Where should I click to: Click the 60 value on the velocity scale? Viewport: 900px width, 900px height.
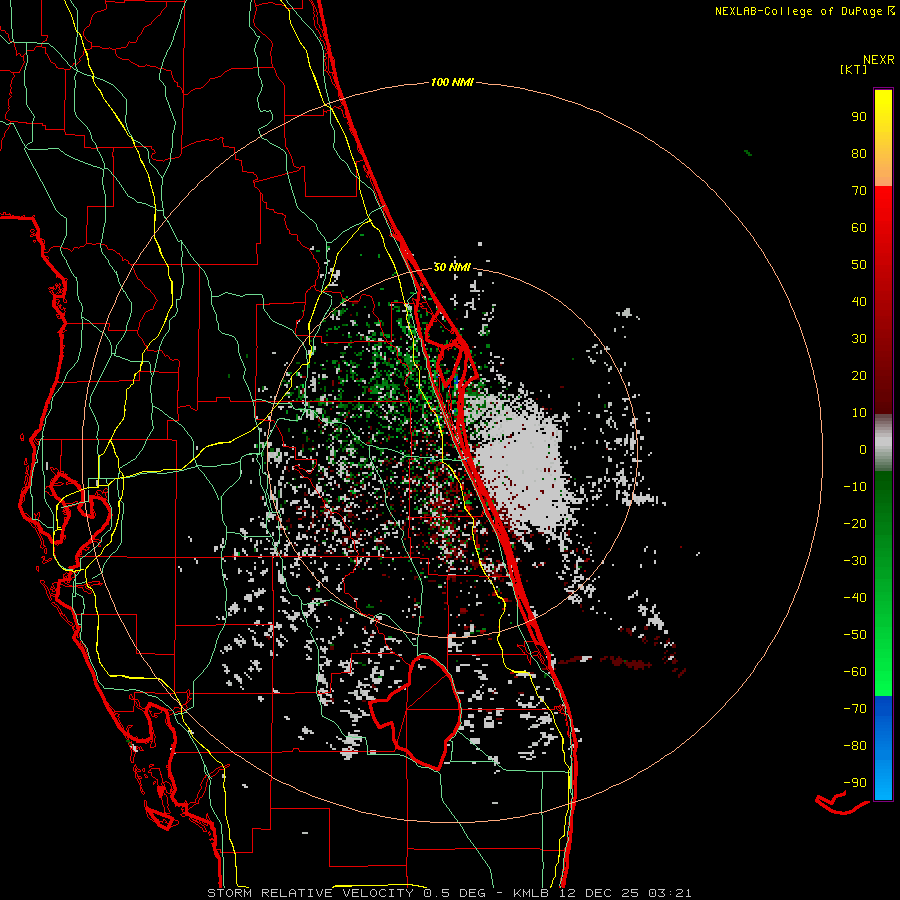859,228
